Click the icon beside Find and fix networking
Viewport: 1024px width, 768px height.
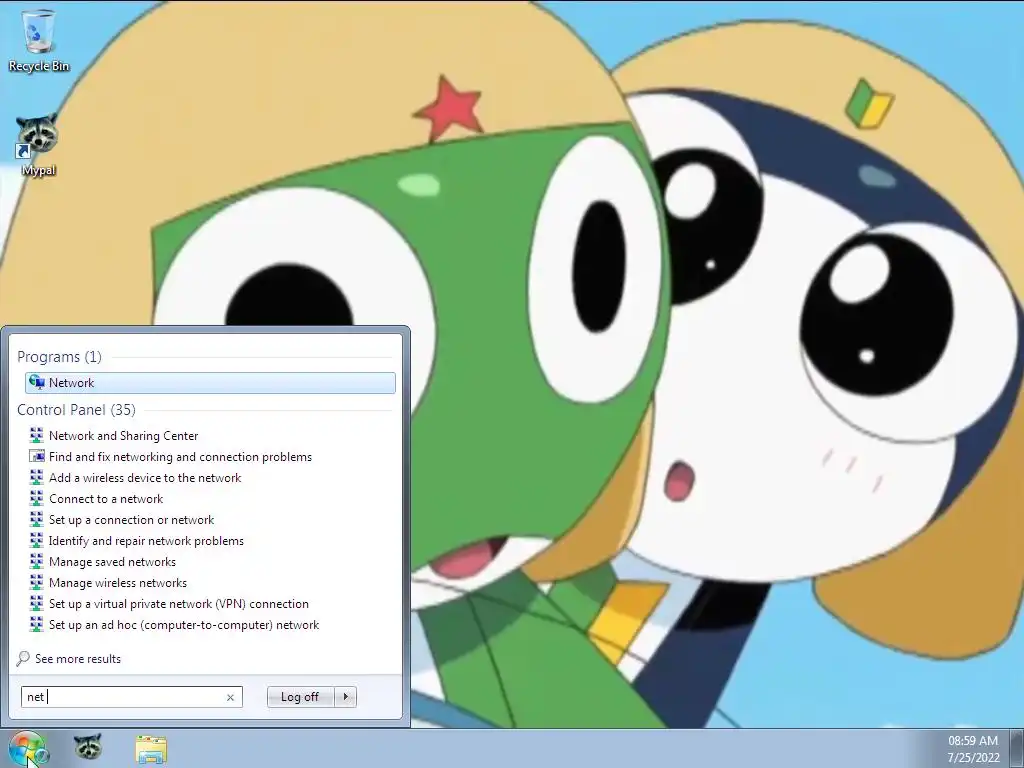click(37, 456)
